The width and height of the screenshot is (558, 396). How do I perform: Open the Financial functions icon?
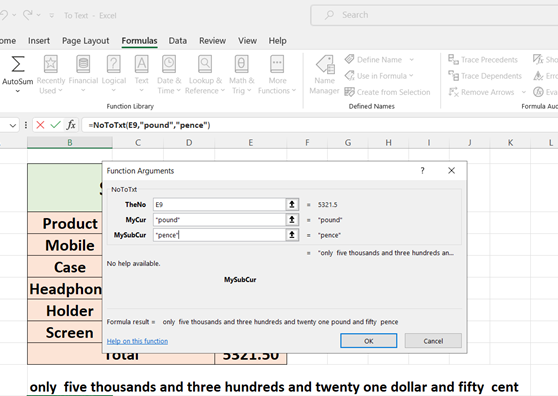pyautogui.click(x=83, y=64)
